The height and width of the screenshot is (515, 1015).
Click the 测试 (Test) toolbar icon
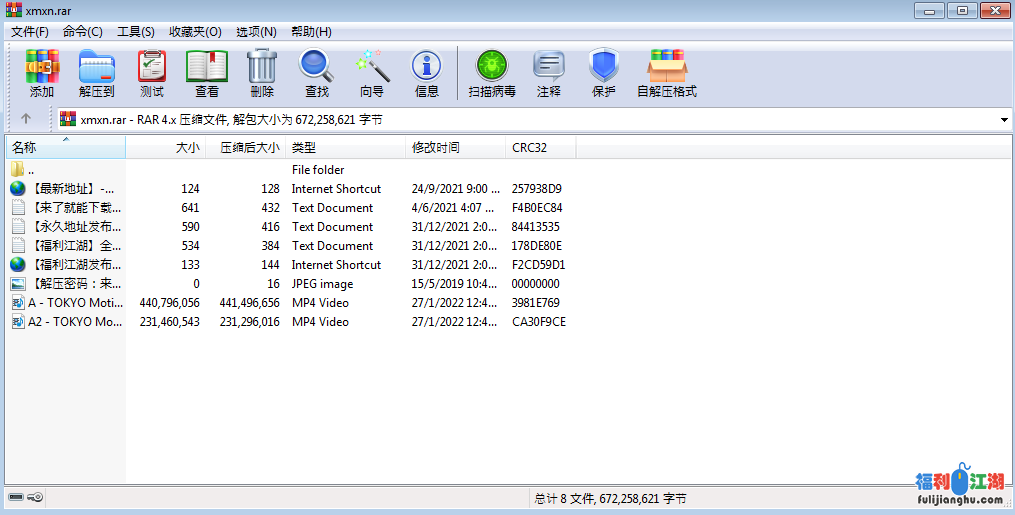coord(152,67)
